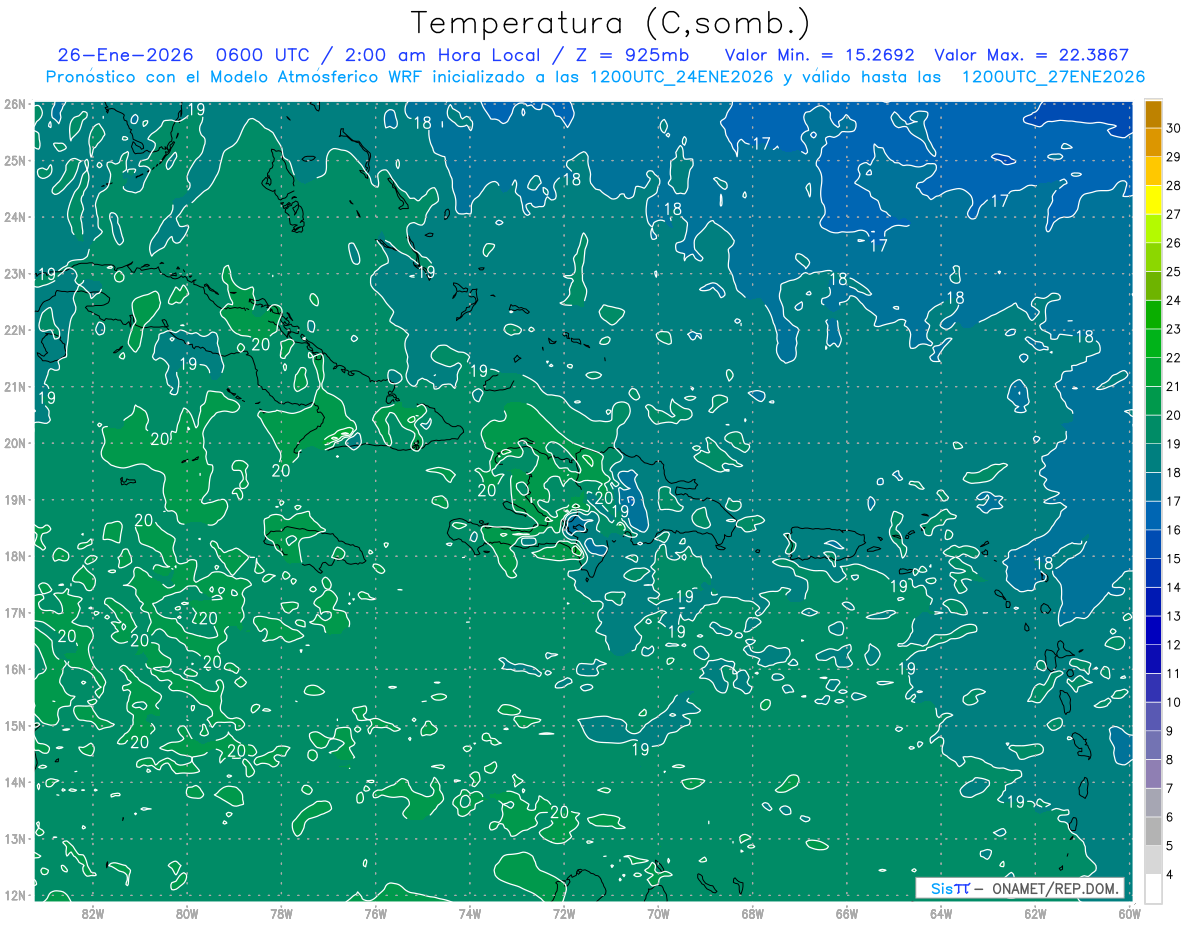Click the 25N latitude label
The image size is (1200, 927).
[x=14, y=160]
